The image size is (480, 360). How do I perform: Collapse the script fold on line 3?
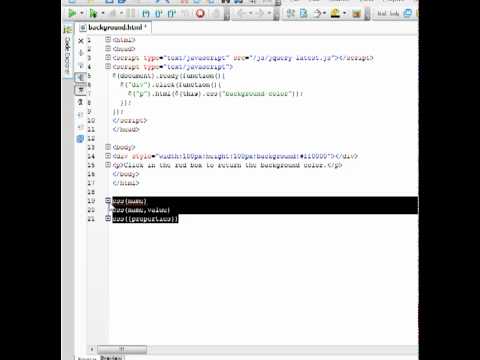tap(108, 57)
